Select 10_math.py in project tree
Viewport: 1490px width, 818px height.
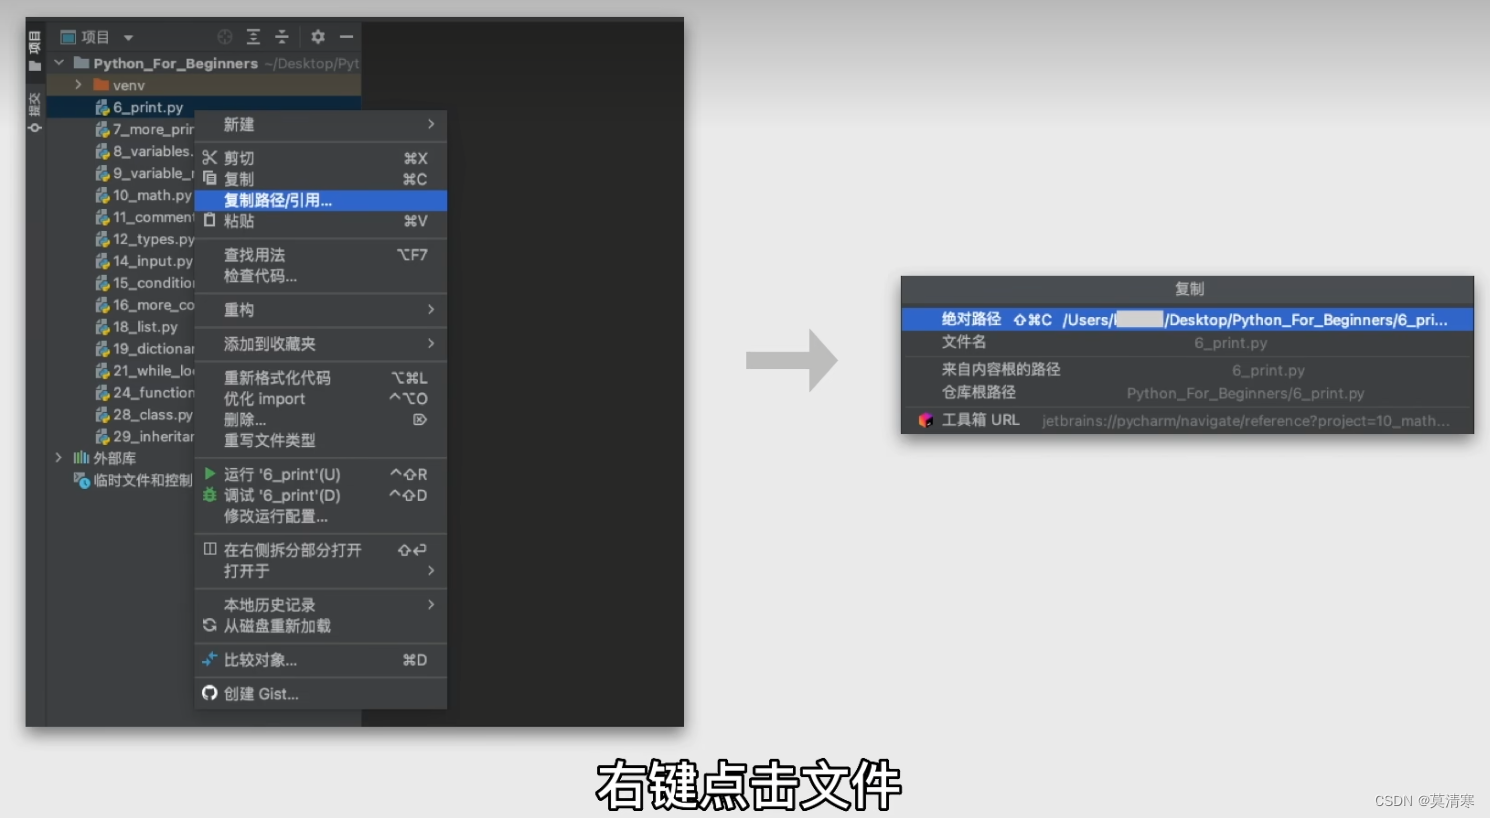[144, 195]
